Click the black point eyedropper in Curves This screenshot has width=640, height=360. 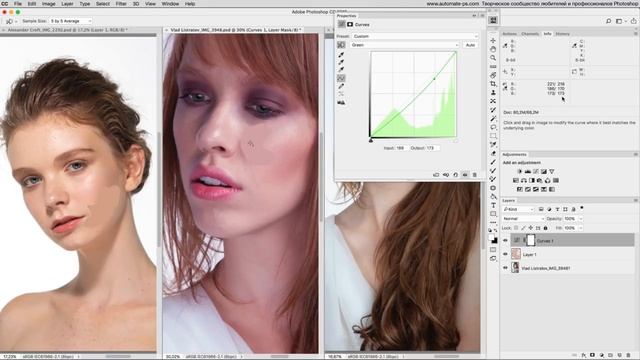point(341,54)
